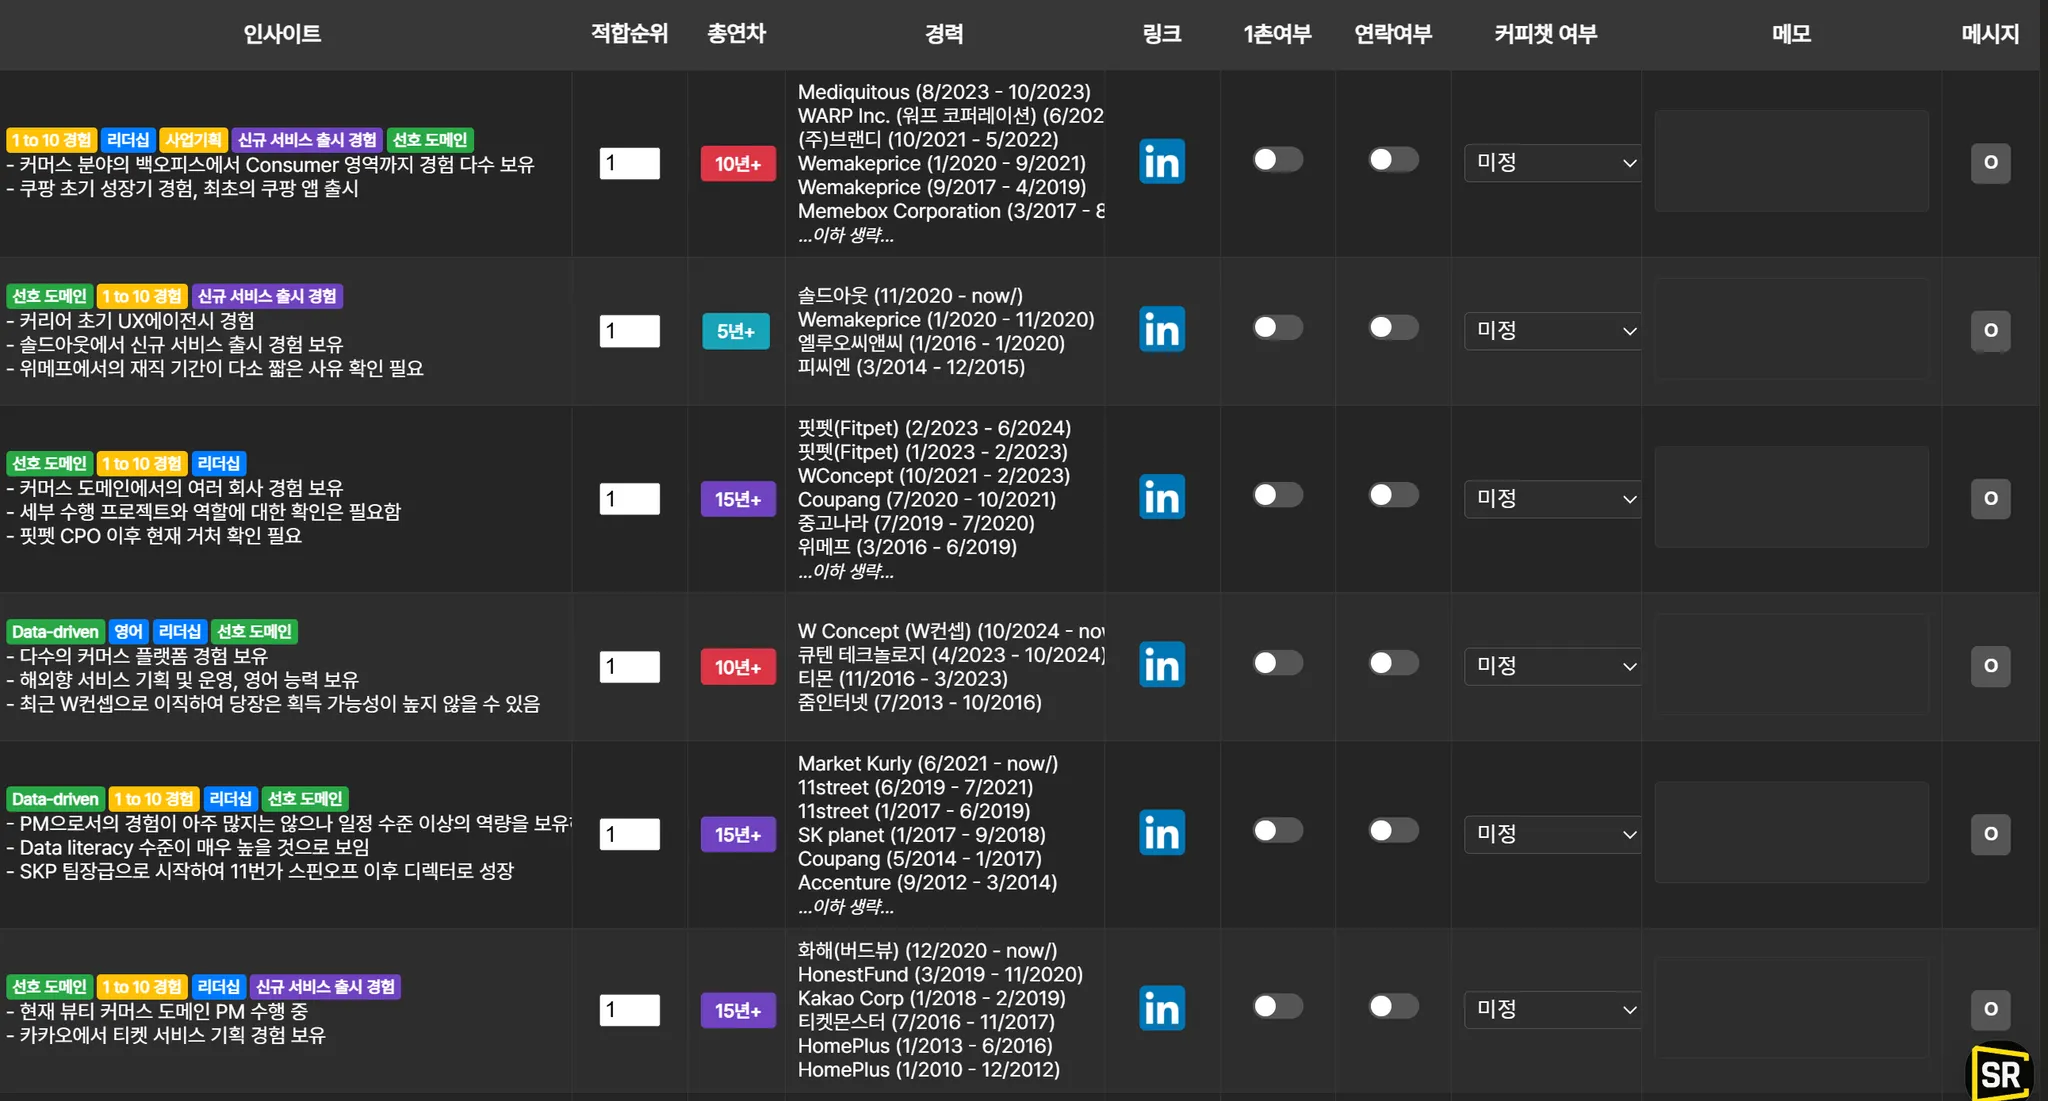Open 커피챗 dropdown for 화해(버드뷰) candidate
The height and width of the screenshot is (1101, 2048).
click(x=1553, y=1010)
